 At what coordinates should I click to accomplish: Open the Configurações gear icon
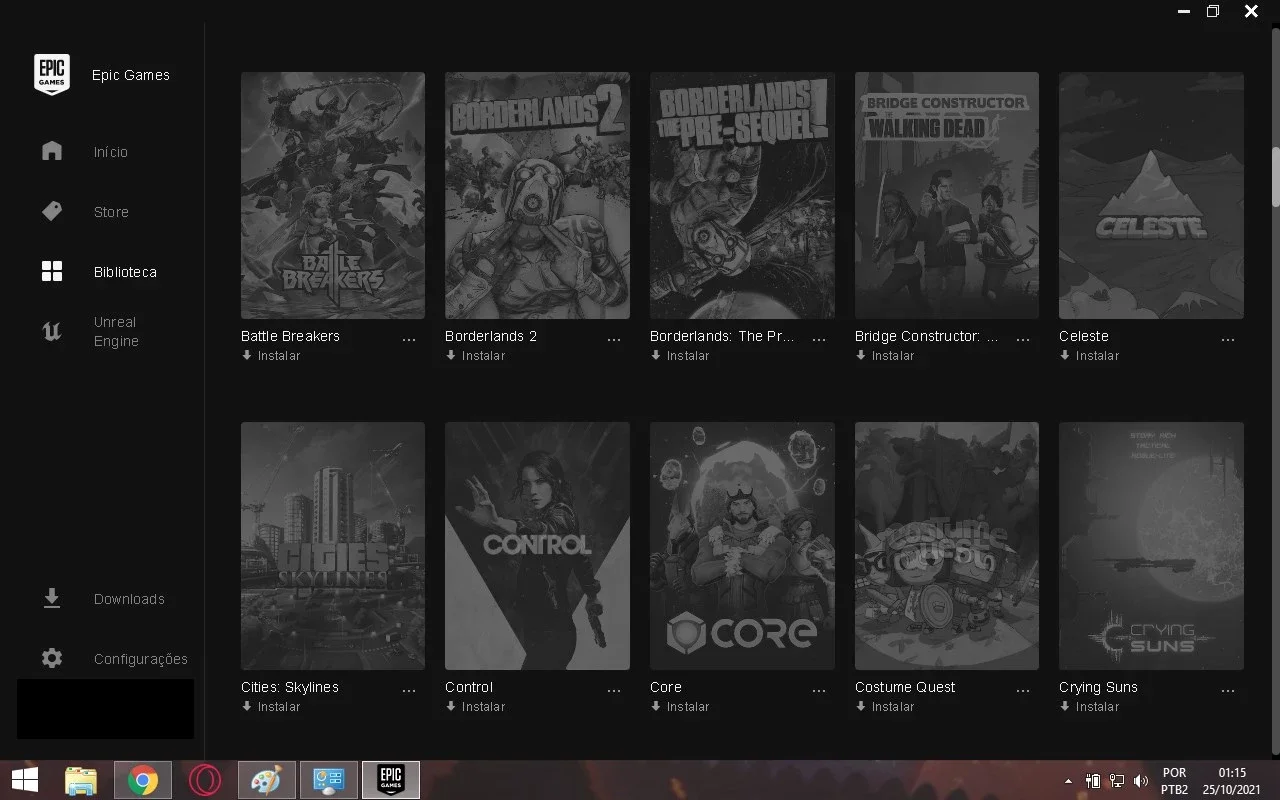(x=52, y=658)
